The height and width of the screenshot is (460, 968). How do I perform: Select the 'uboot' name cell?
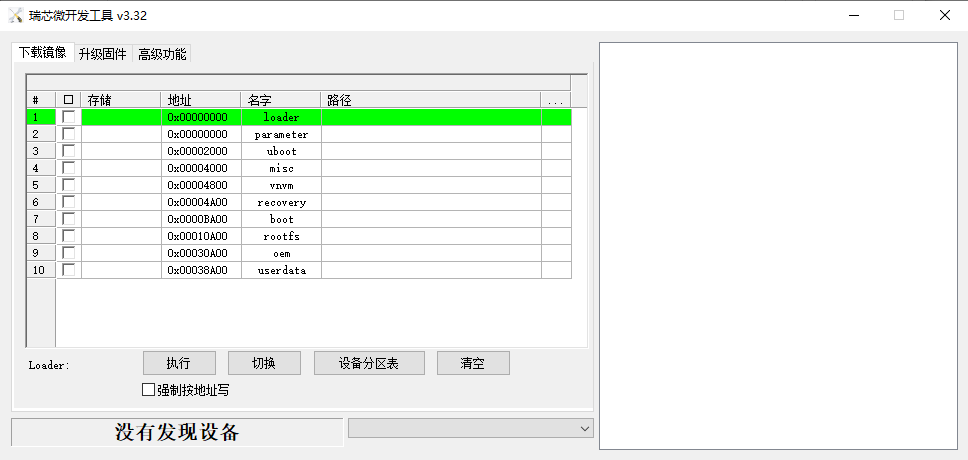(282, 151)
